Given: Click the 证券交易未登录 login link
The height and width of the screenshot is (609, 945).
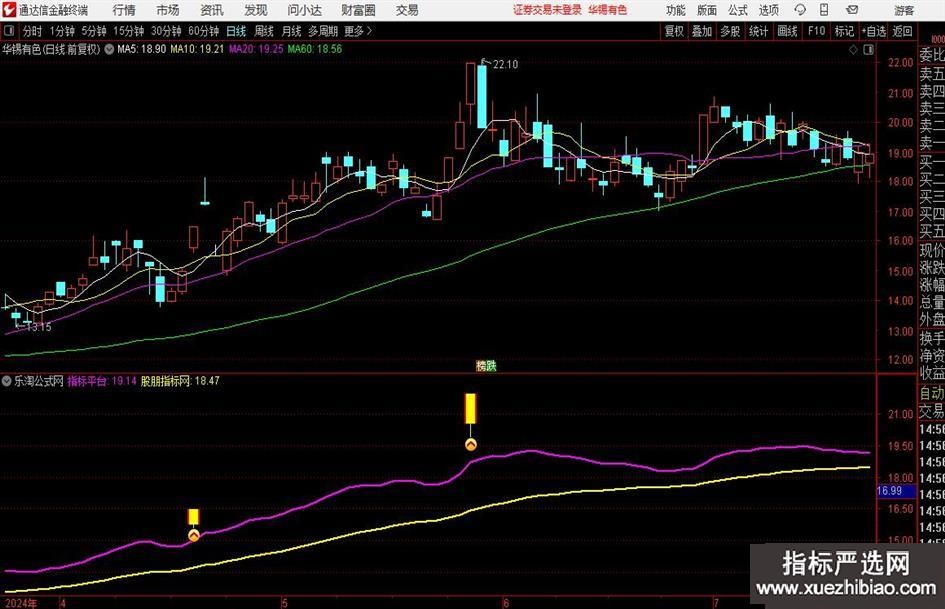Looking at the screenshot, I should [547, 10].
